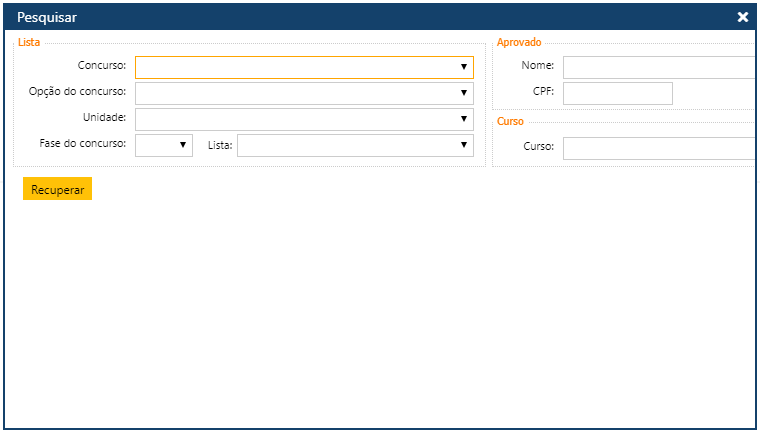Click the "Concurso:" field label
The width and height of the screenshot is (760, 435).
tap(102, 66)
